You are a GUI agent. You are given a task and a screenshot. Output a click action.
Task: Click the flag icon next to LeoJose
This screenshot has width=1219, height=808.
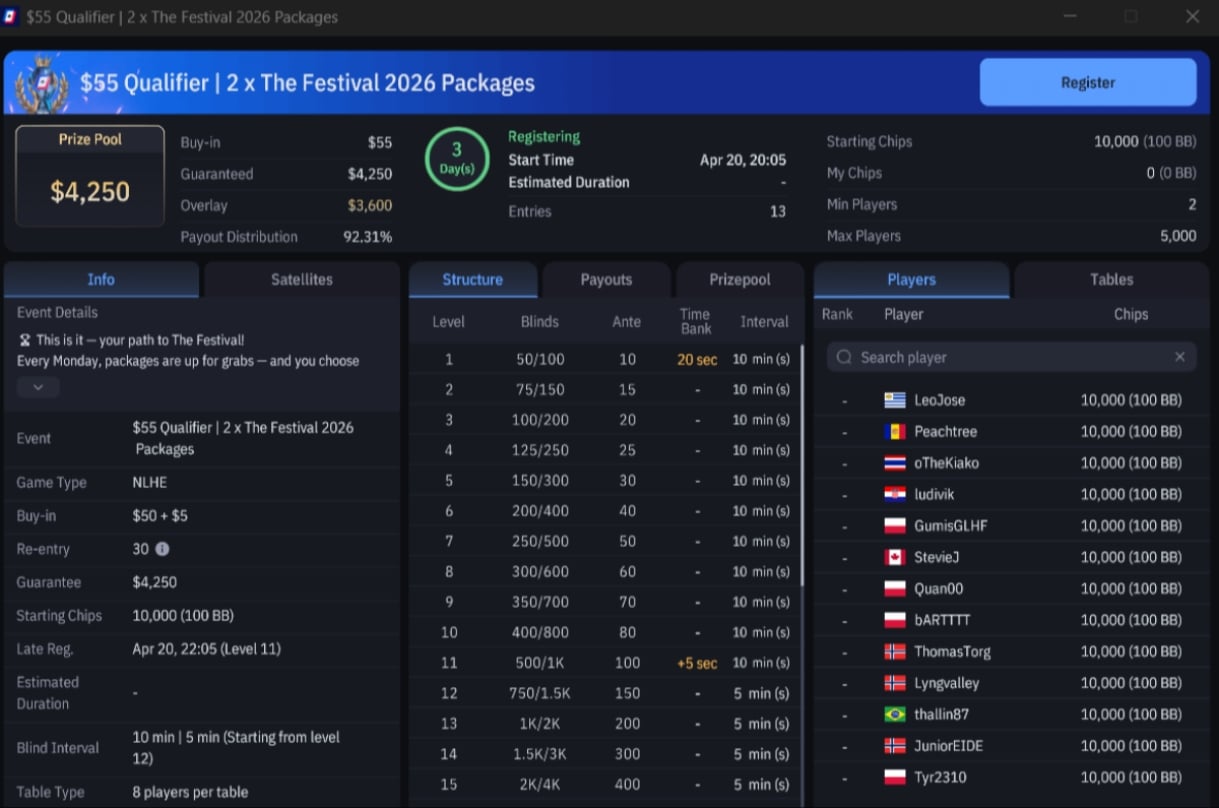(894, 400)
